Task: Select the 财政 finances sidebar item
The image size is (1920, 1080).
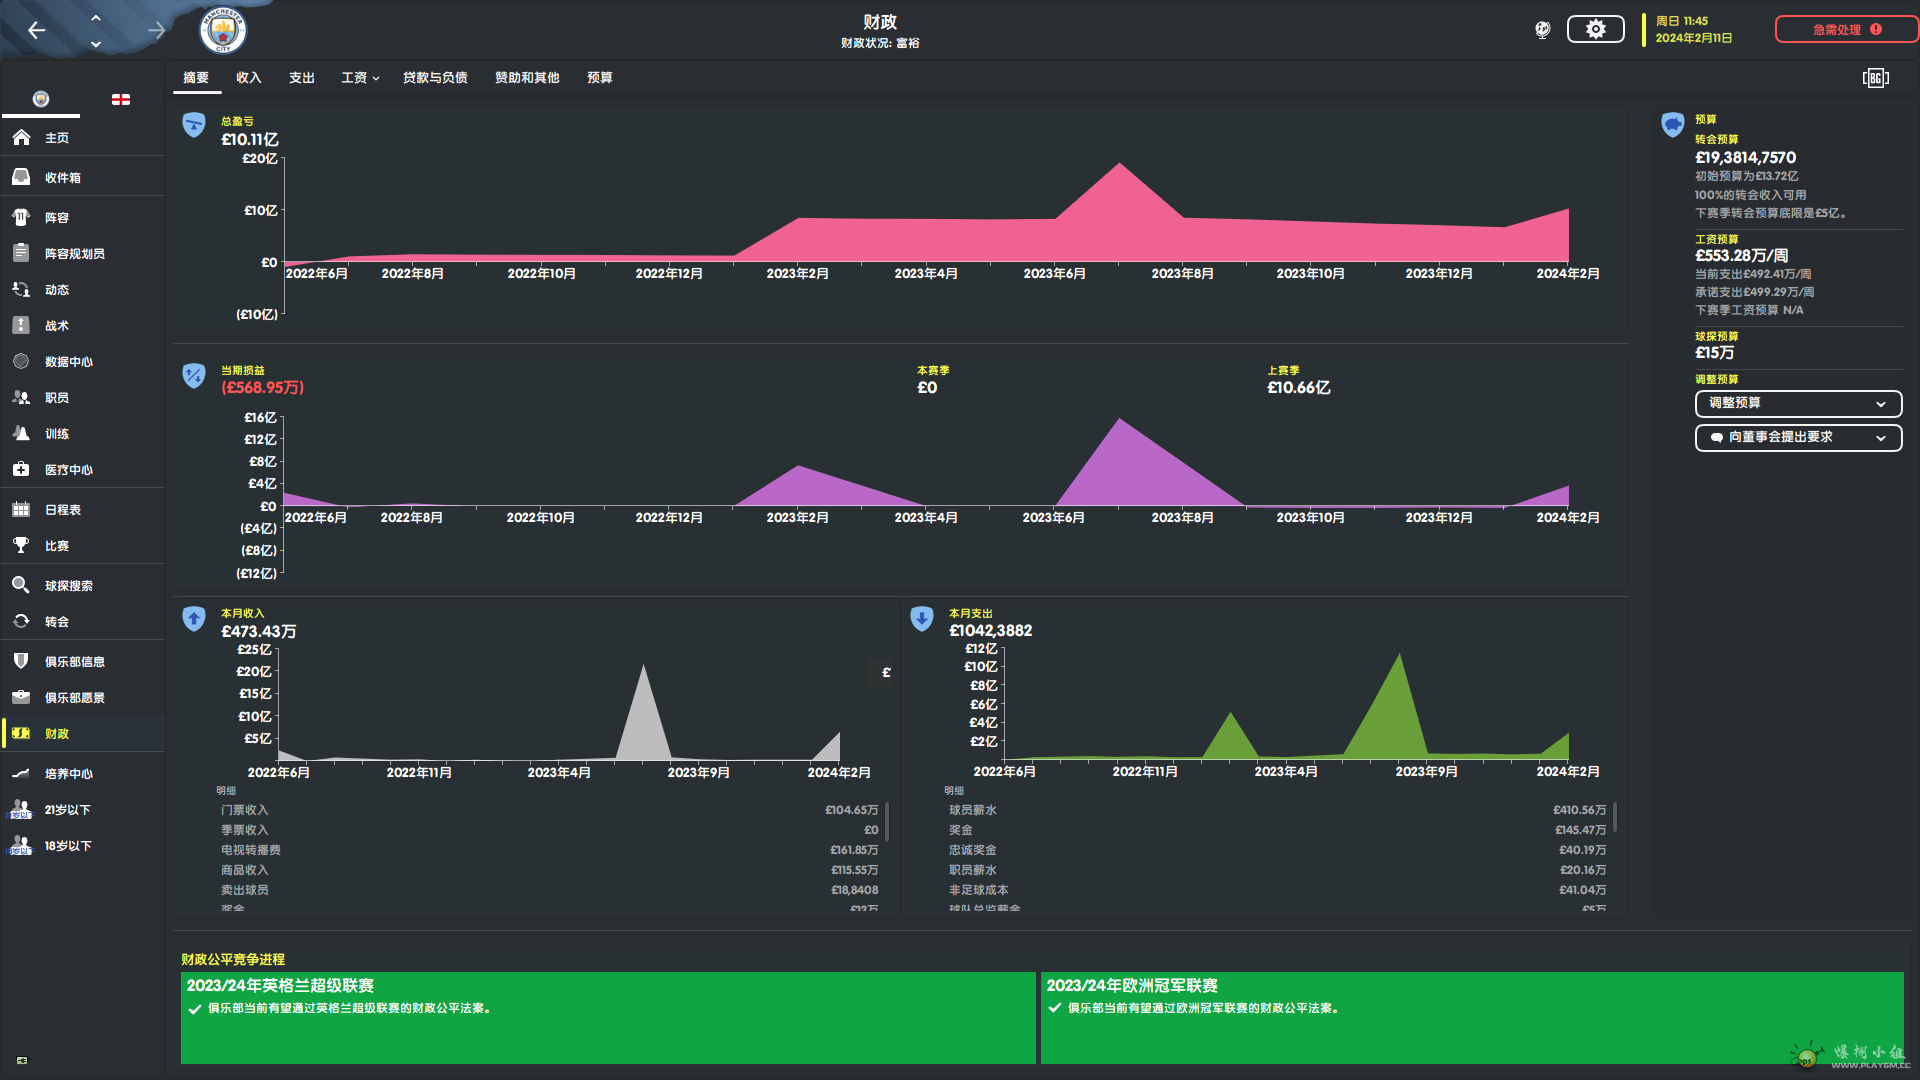Action: (83, 734)
